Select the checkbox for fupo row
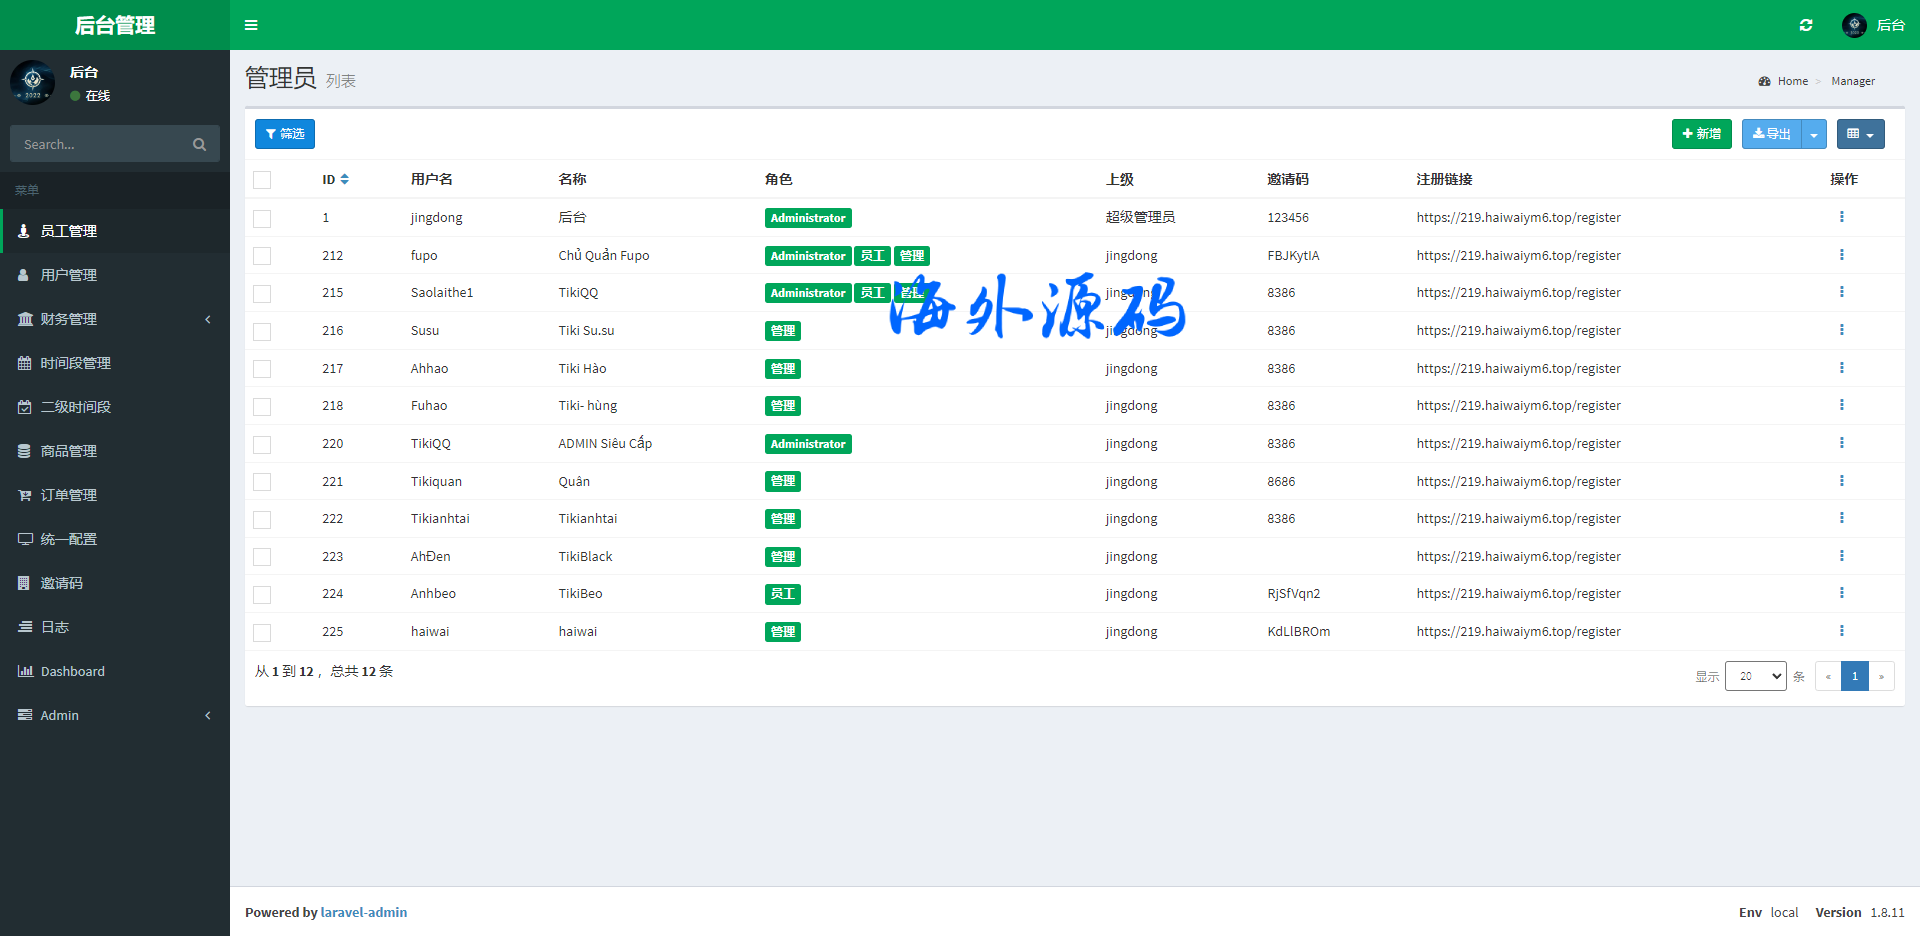 click(x=262, y=256)
